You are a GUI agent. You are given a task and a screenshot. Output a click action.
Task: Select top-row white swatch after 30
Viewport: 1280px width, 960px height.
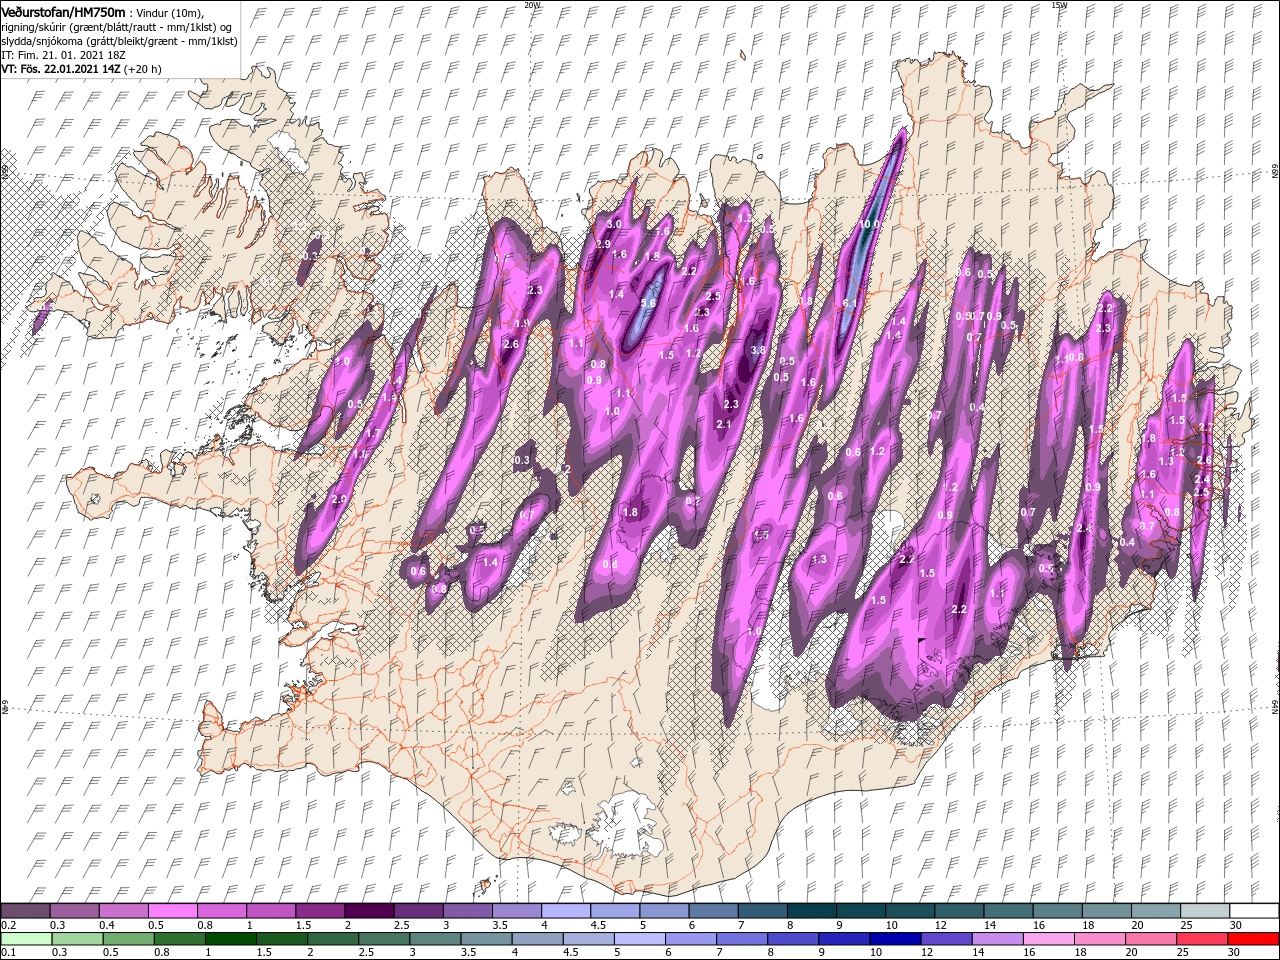pos(1255,910)
